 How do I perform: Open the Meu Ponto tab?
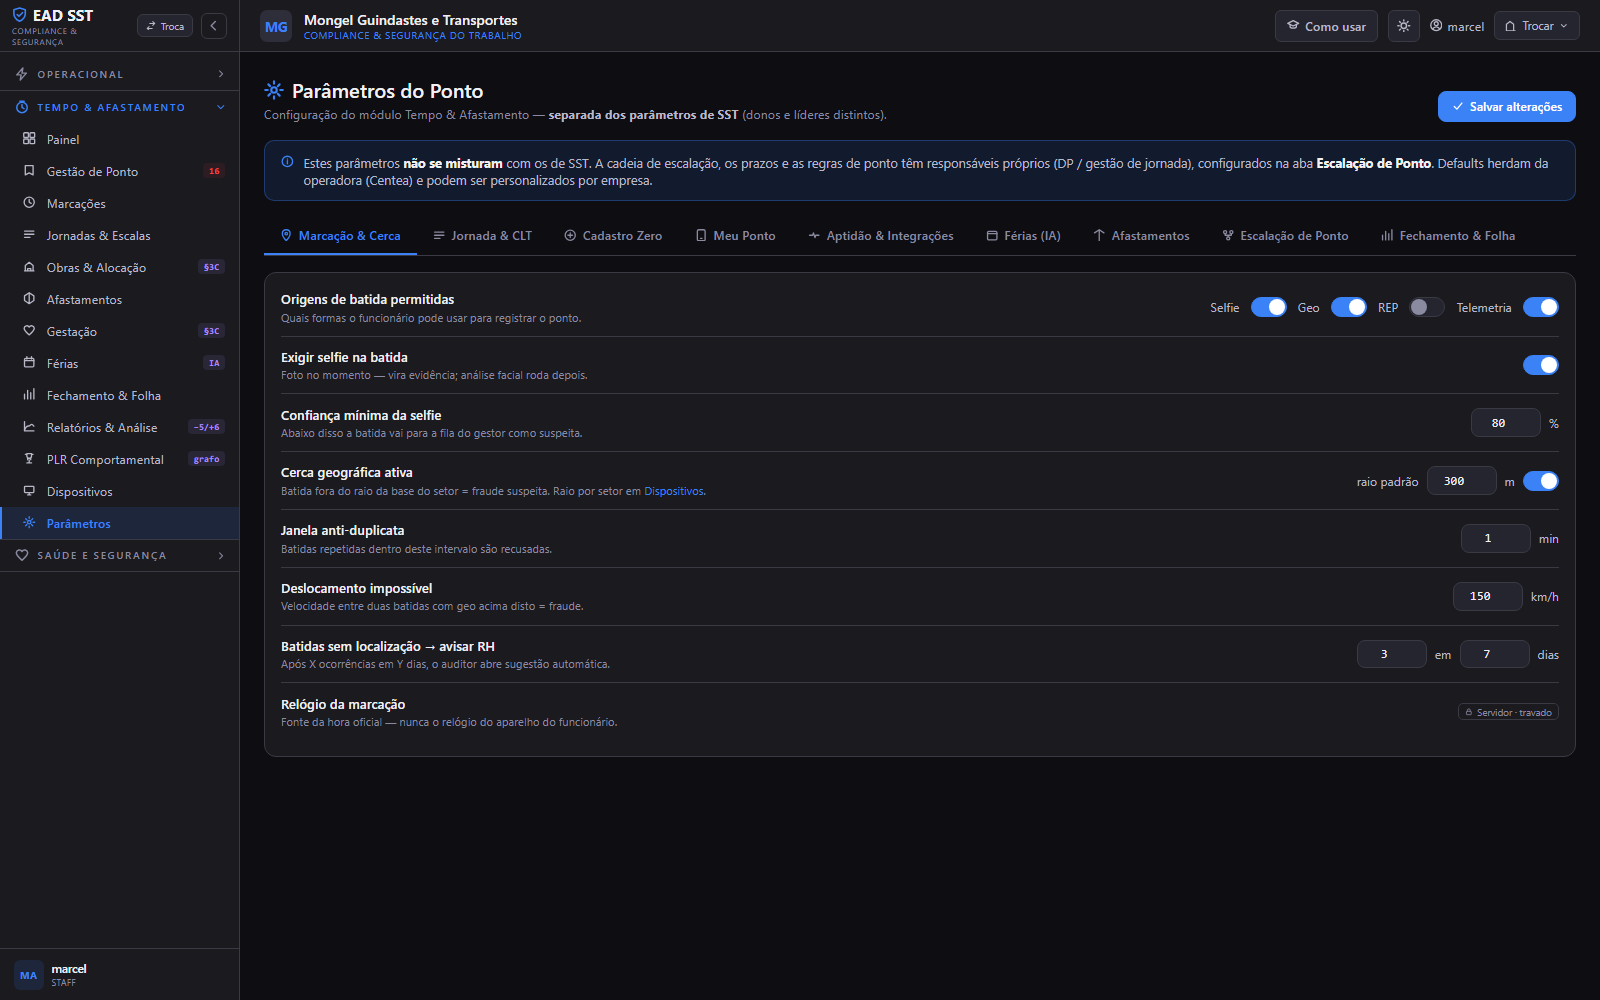(x=735, y=236)
